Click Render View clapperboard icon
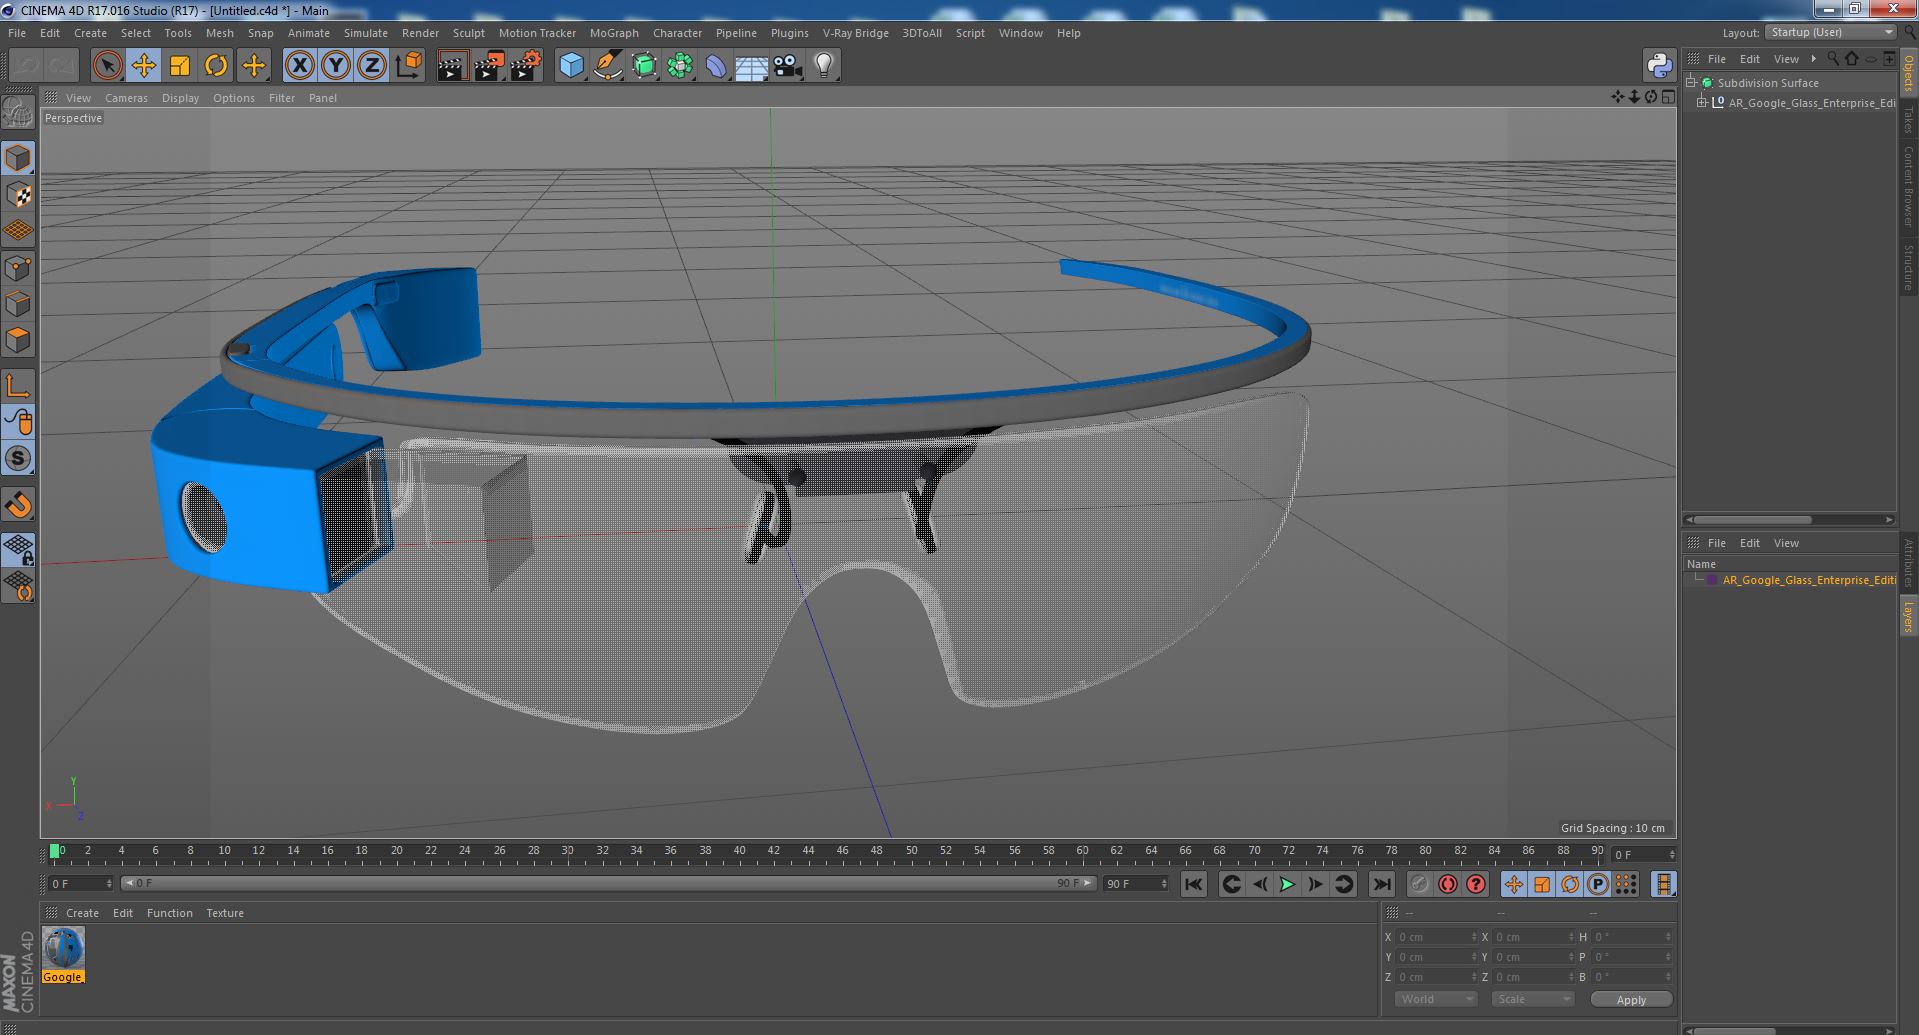This screenshot has width=1919, height=1035. (452, 66)
